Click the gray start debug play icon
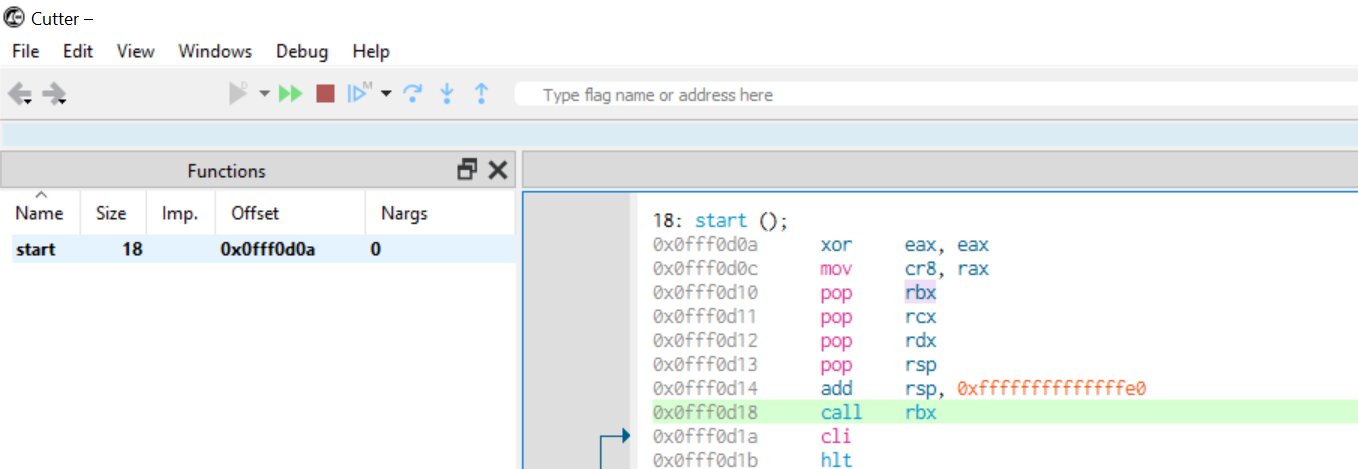 point(237,94)
